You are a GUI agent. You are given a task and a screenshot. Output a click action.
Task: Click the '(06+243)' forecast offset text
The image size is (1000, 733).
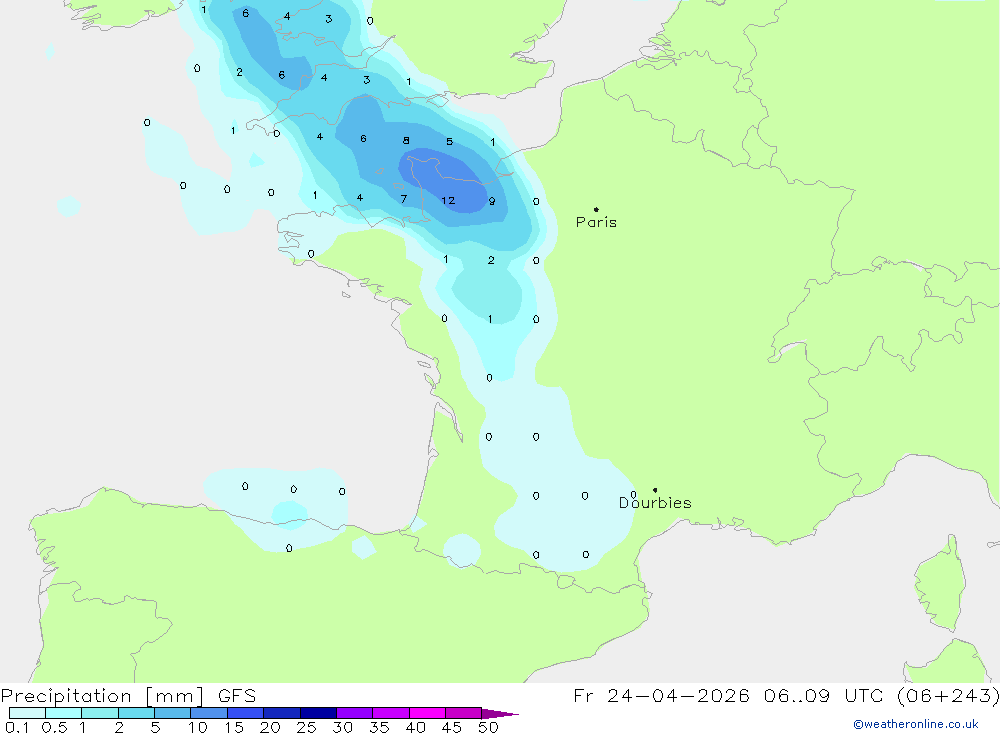(948, 695)
